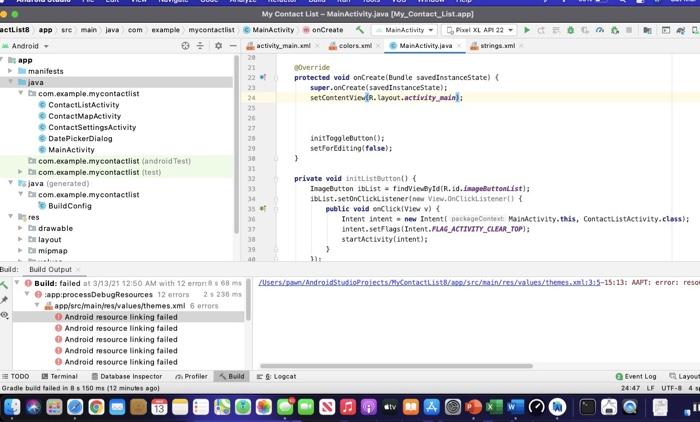Run app with Coverage icon
Viewport: 700px width, 422px height.
point(585,30)
